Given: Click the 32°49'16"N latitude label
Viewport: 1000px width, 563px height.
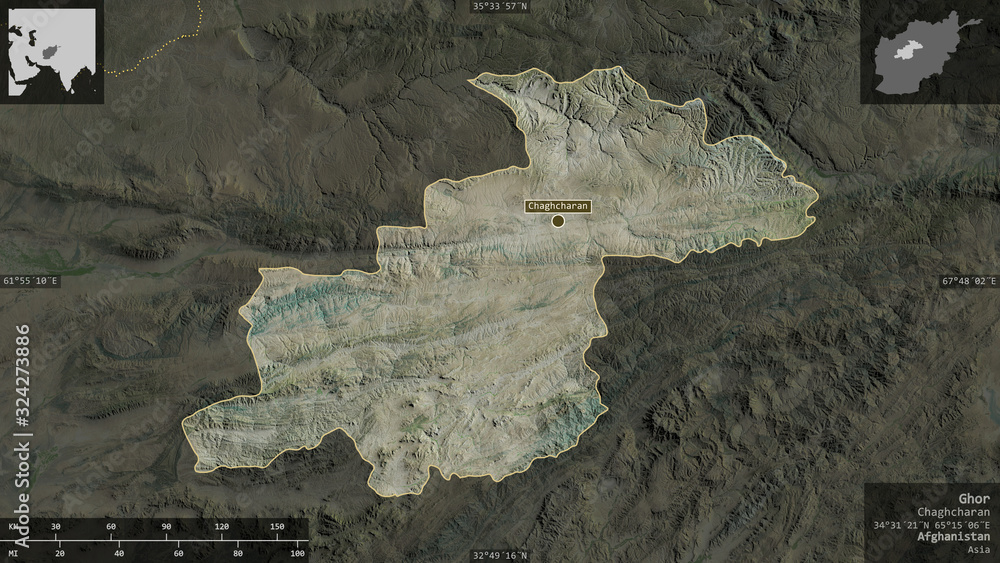Looking at the screenshot, I should tap(500, 555).
